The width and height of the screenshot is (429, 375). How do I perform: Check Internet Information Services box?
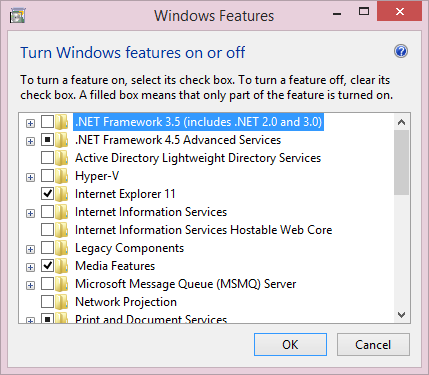coord(47,212)
